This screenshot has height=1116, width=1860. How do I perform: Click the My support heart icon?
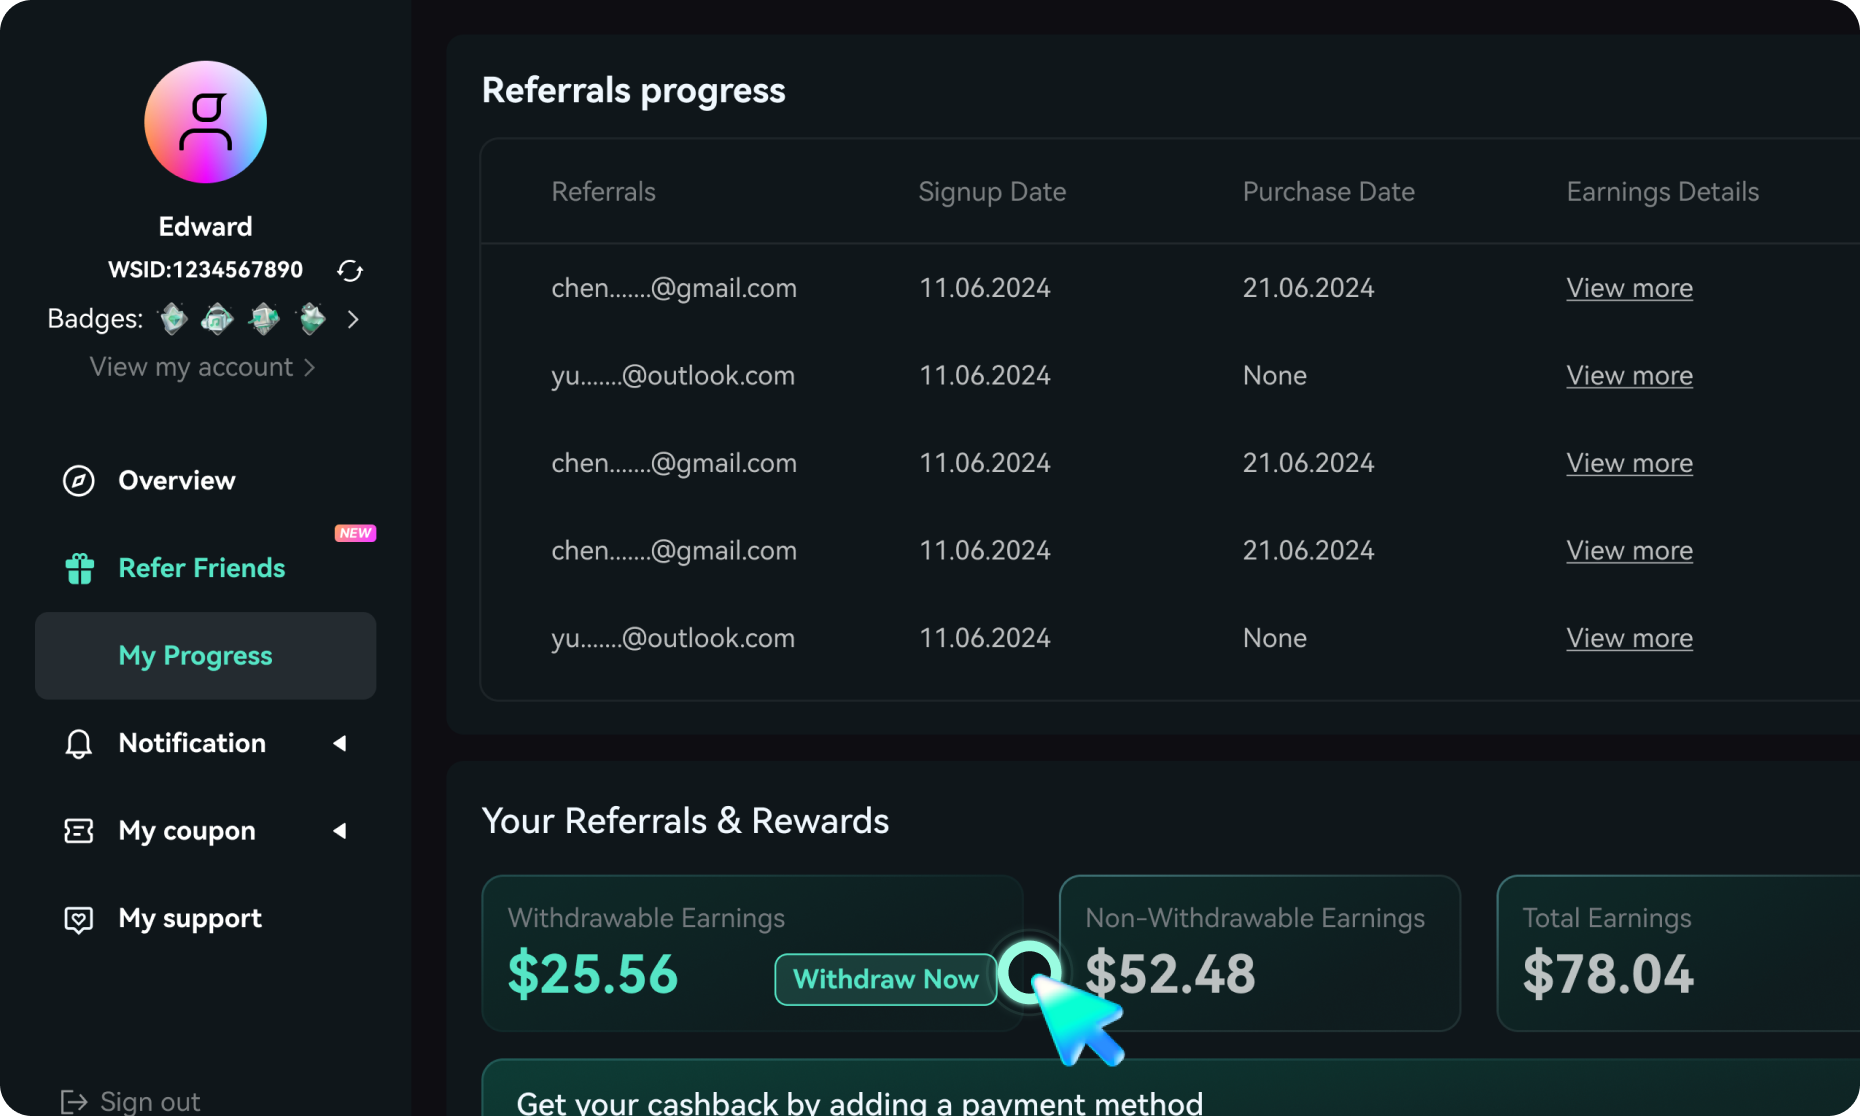click(x=79, y=919)
